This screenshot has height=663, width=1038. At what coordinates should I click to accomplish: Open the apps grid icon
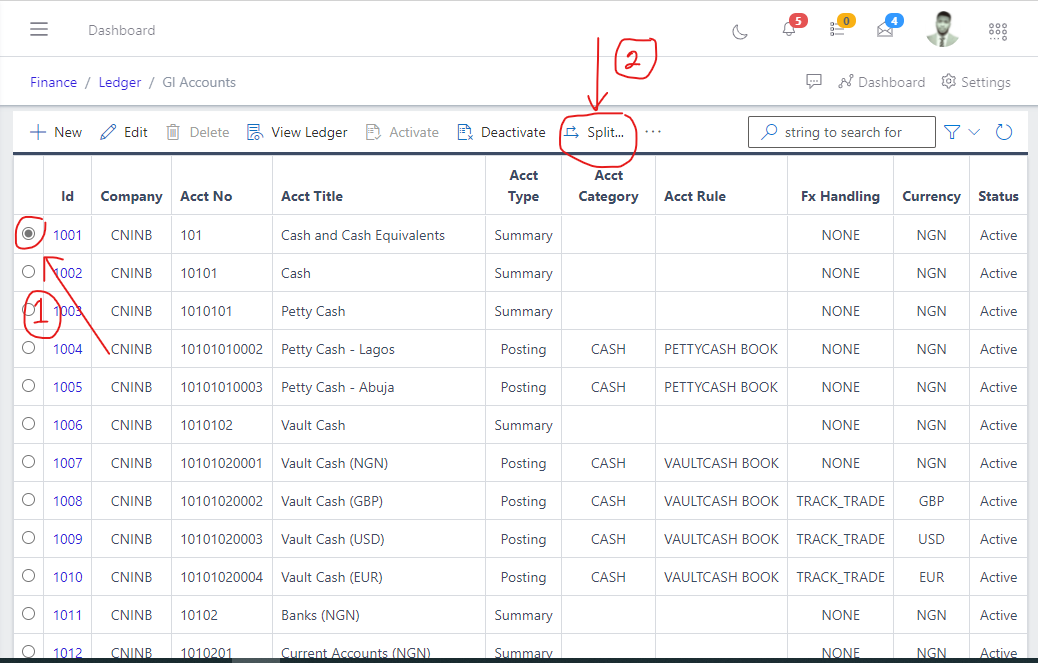point(997,31)
